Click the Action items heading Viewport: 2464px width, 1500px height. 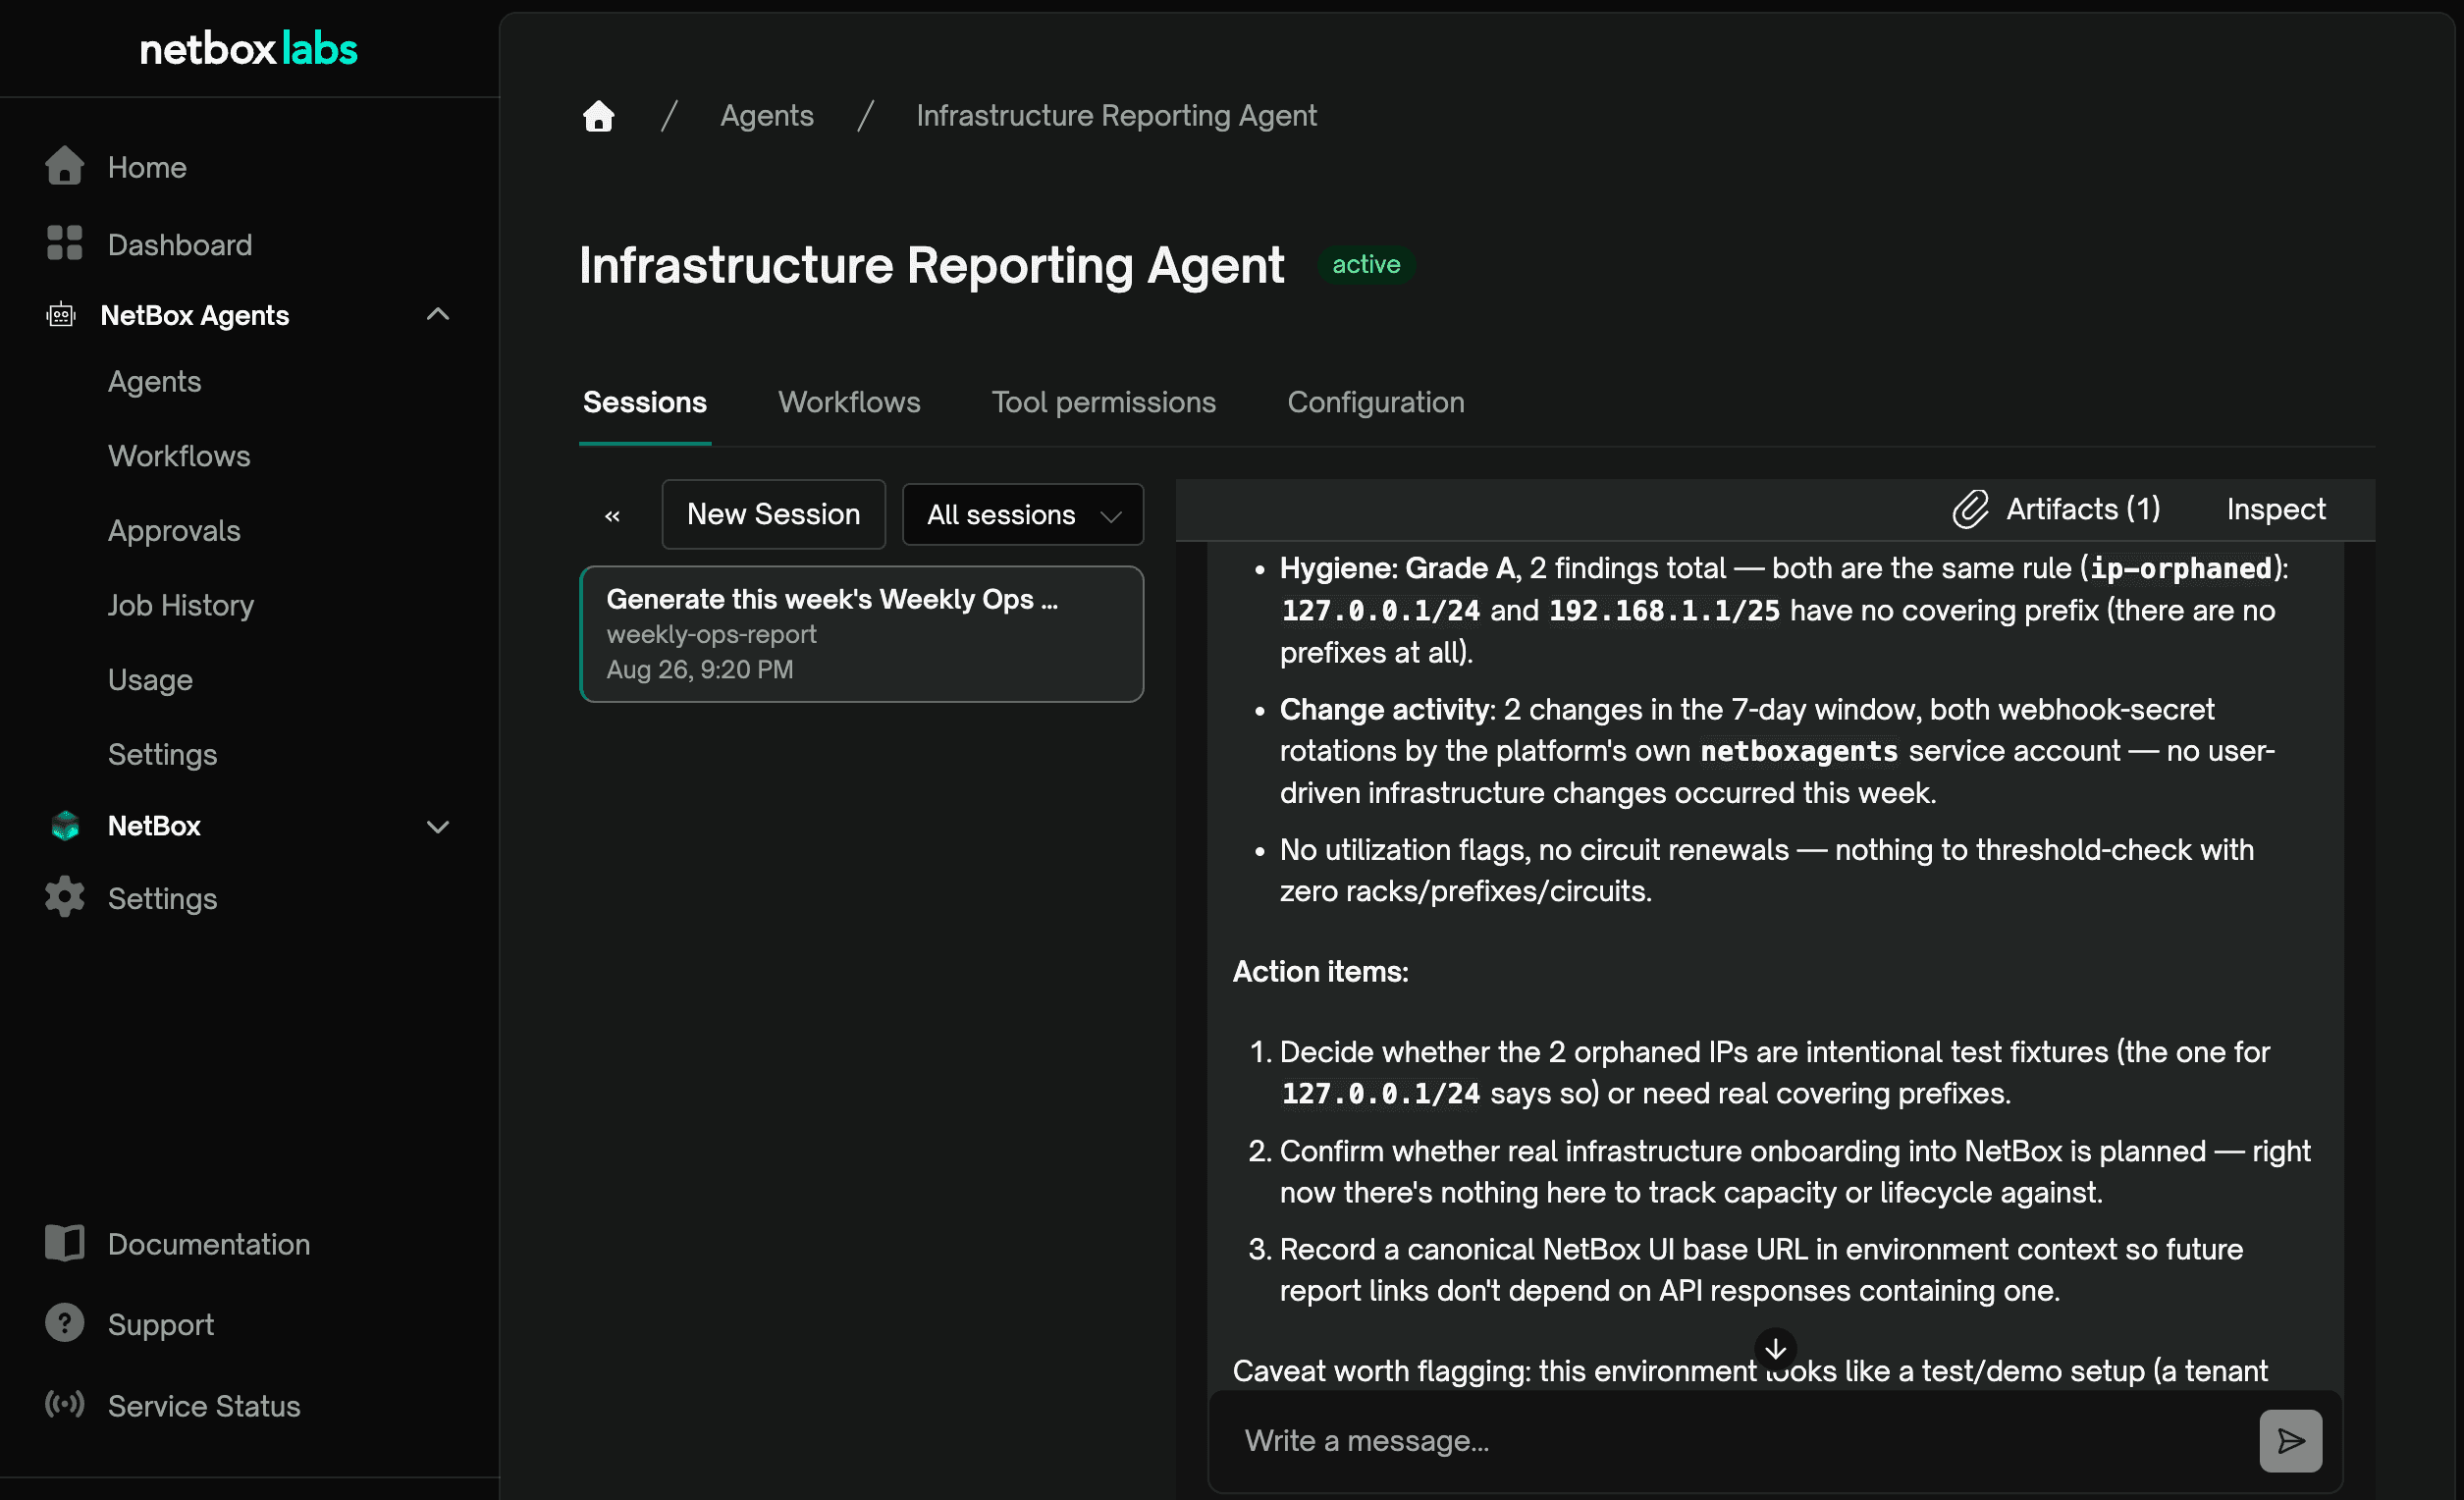point(1320,971)
